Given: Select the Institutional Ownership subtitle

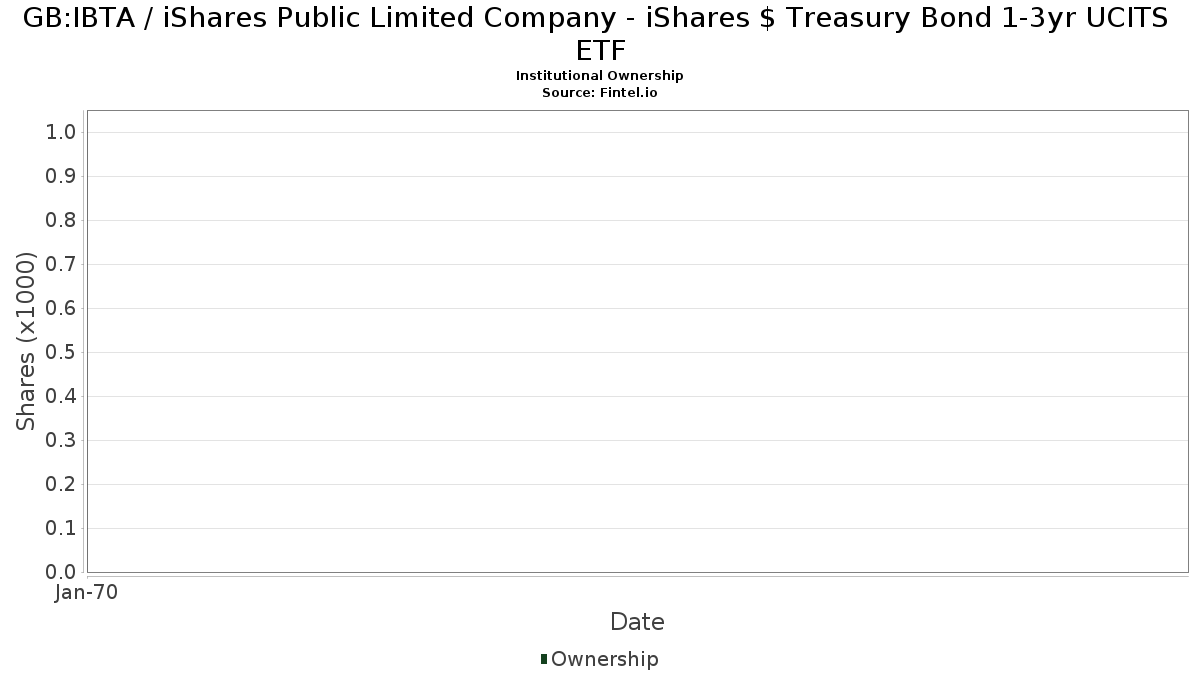Looking at the screenshot, I should point(600,76).
